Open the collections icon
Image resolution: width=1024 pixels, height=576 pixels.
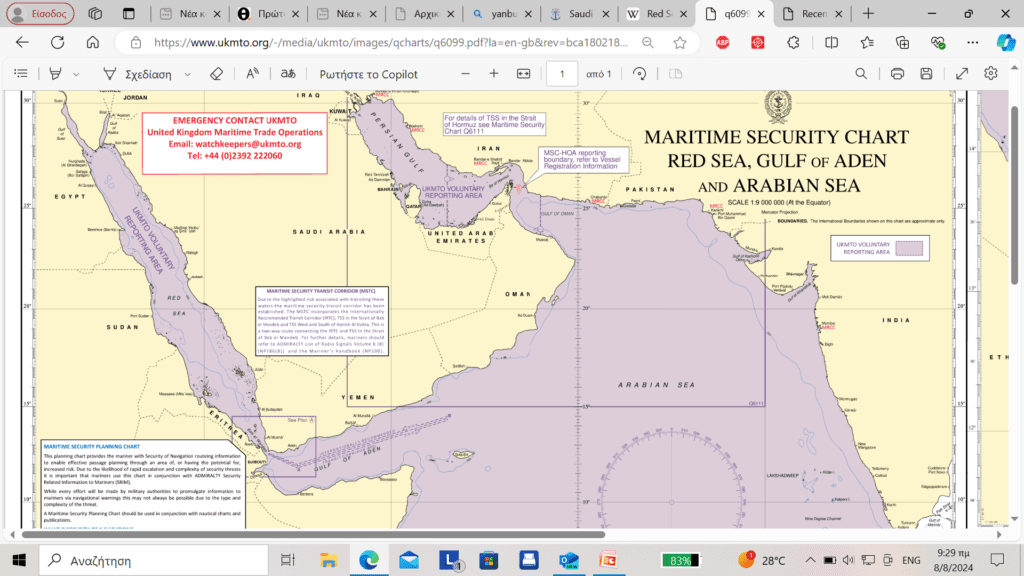pyautogui.click(x=902, y=42)
